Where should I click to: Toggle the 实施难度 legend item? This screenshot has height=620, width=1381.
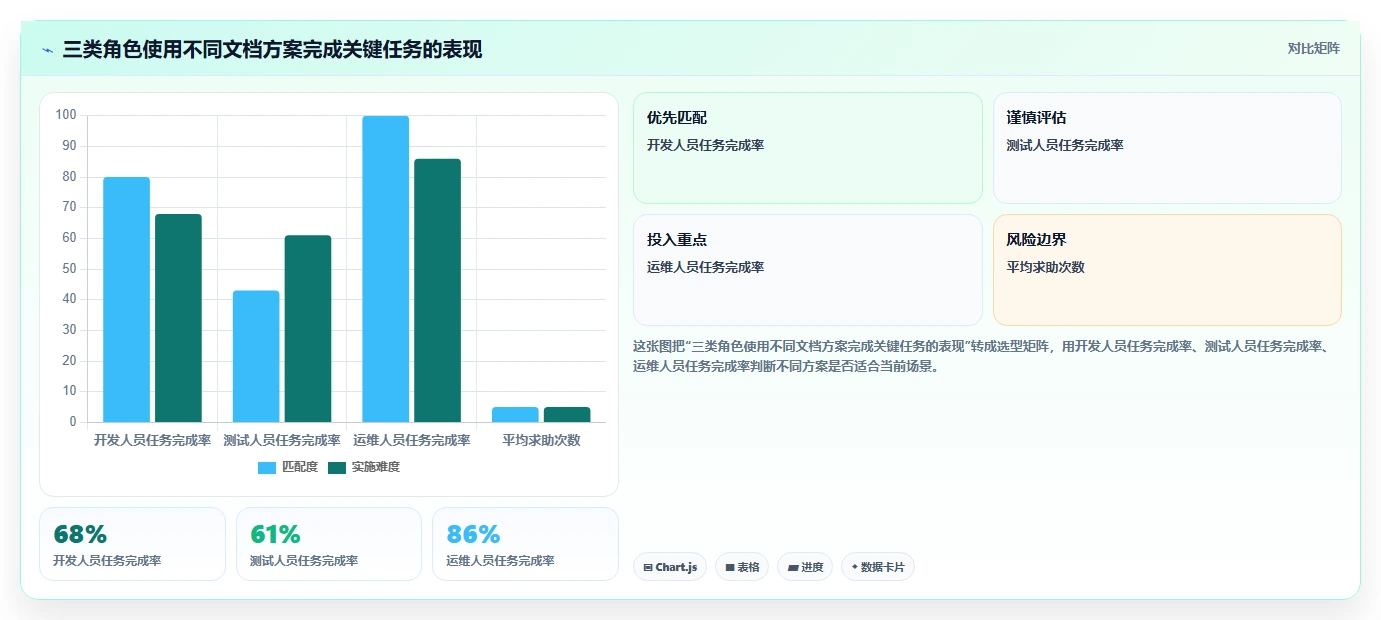coord(364,467)
